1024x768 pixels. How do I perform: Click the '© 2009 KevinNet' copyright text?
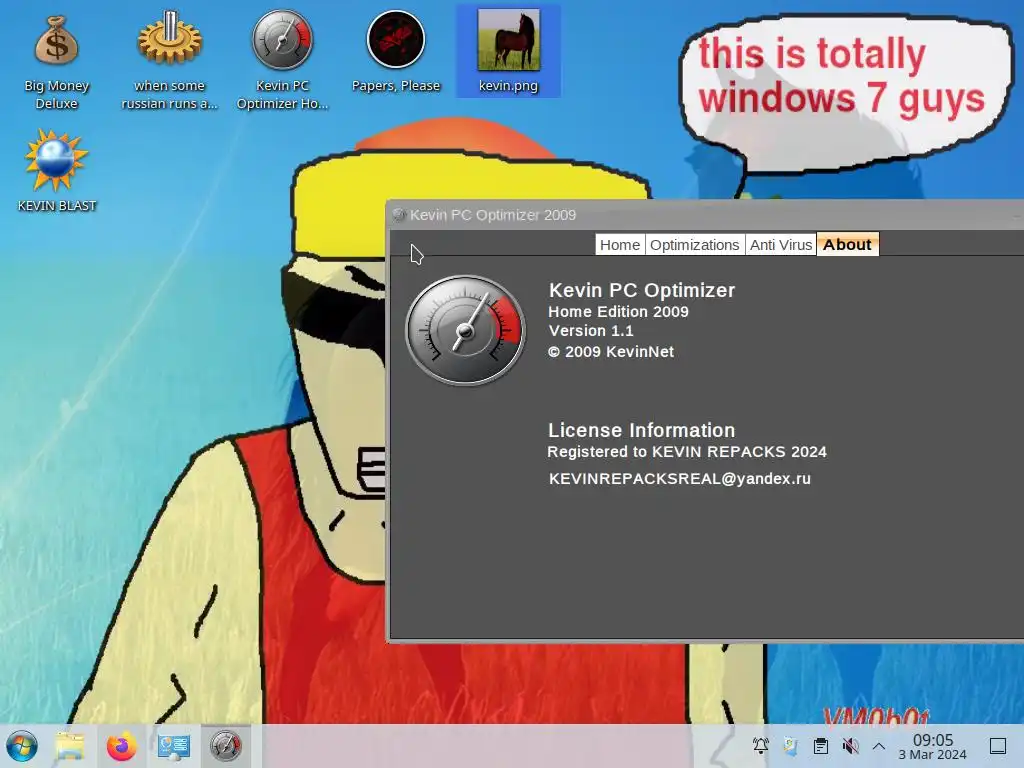pos(611,352)
